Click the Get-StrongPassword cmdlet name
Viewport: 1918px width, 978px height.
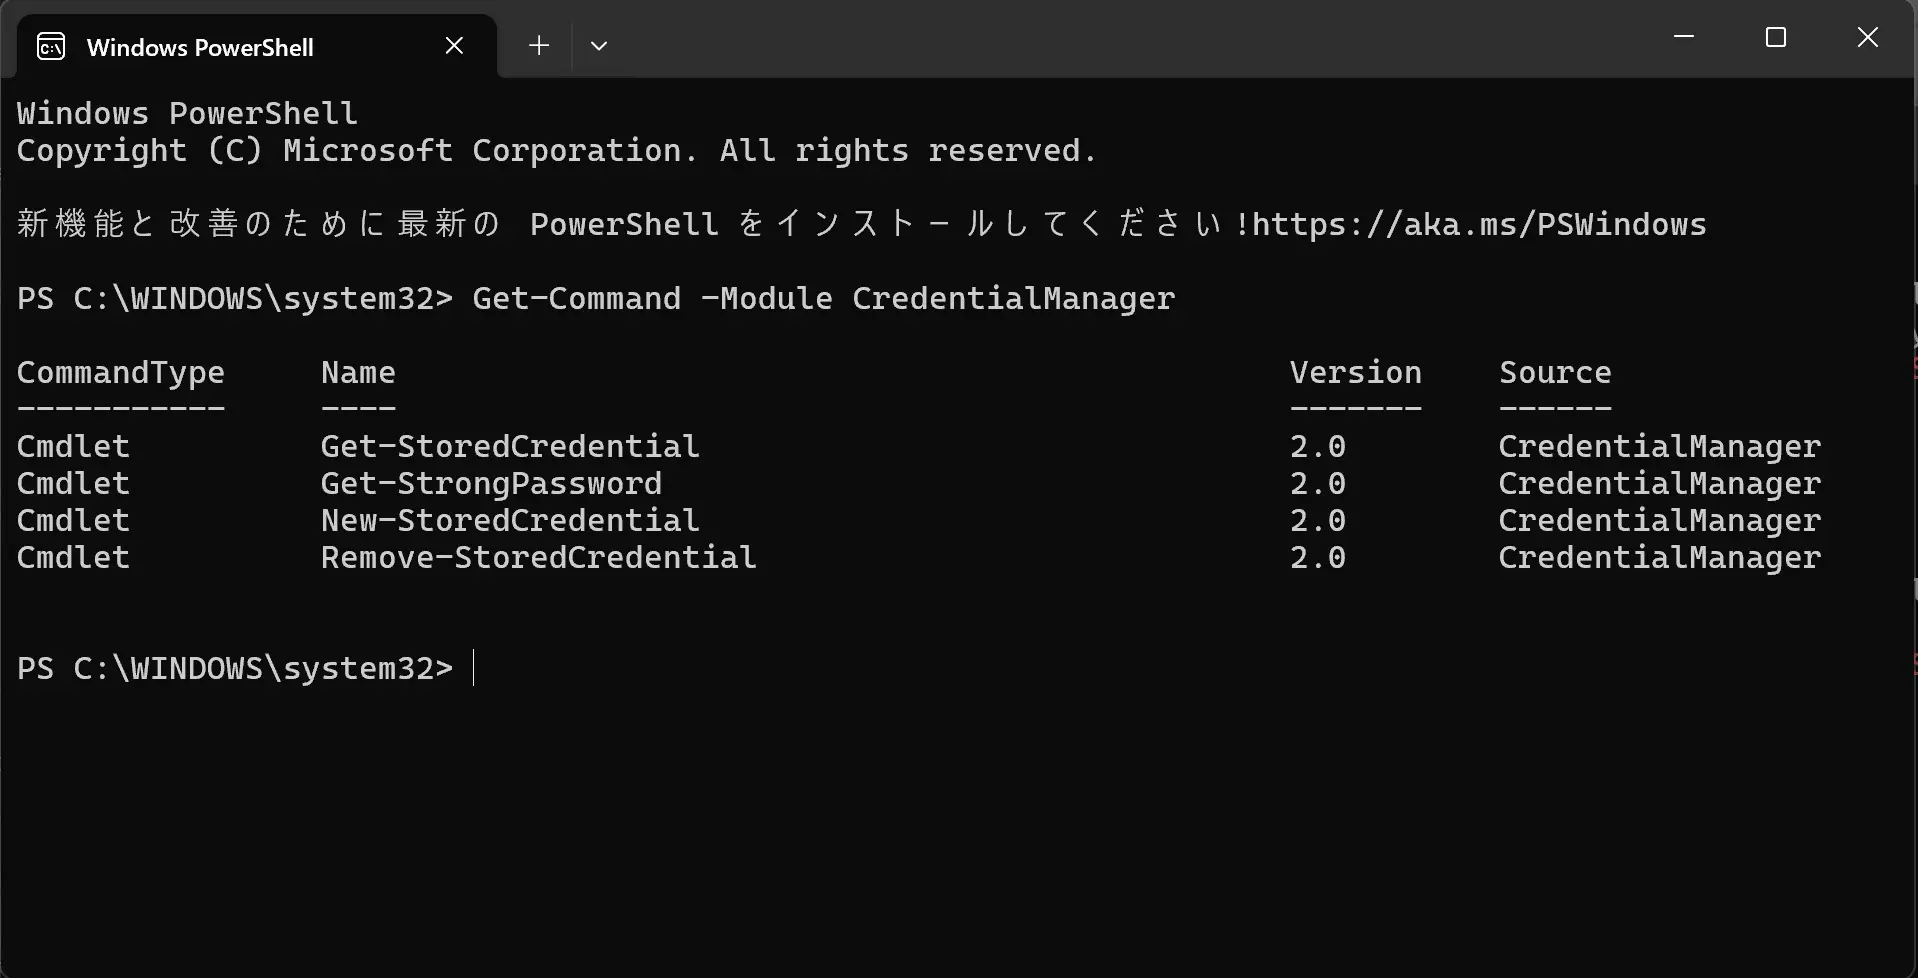coord(491,483)
